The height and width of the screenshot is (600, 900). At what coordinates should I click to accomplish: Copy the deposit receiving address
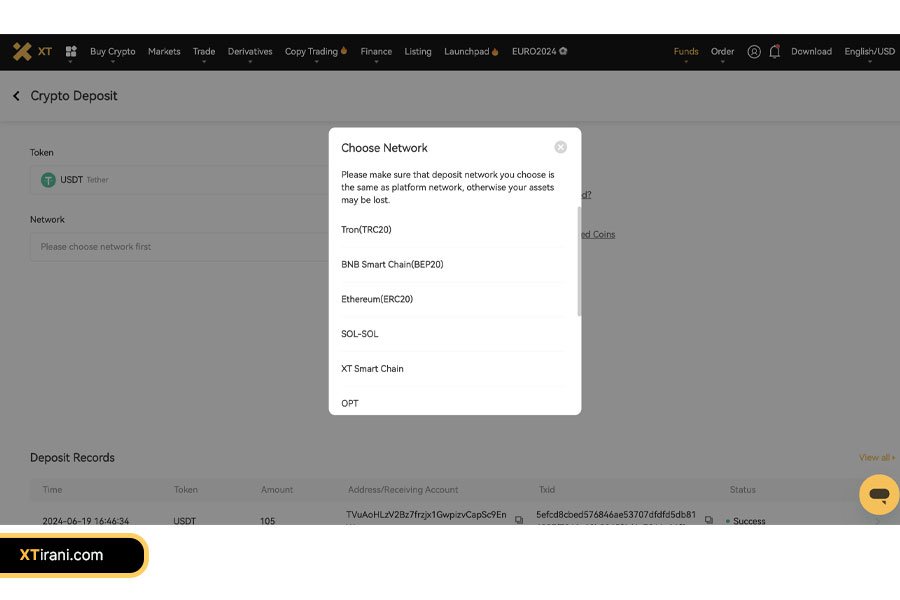(518, 520)
